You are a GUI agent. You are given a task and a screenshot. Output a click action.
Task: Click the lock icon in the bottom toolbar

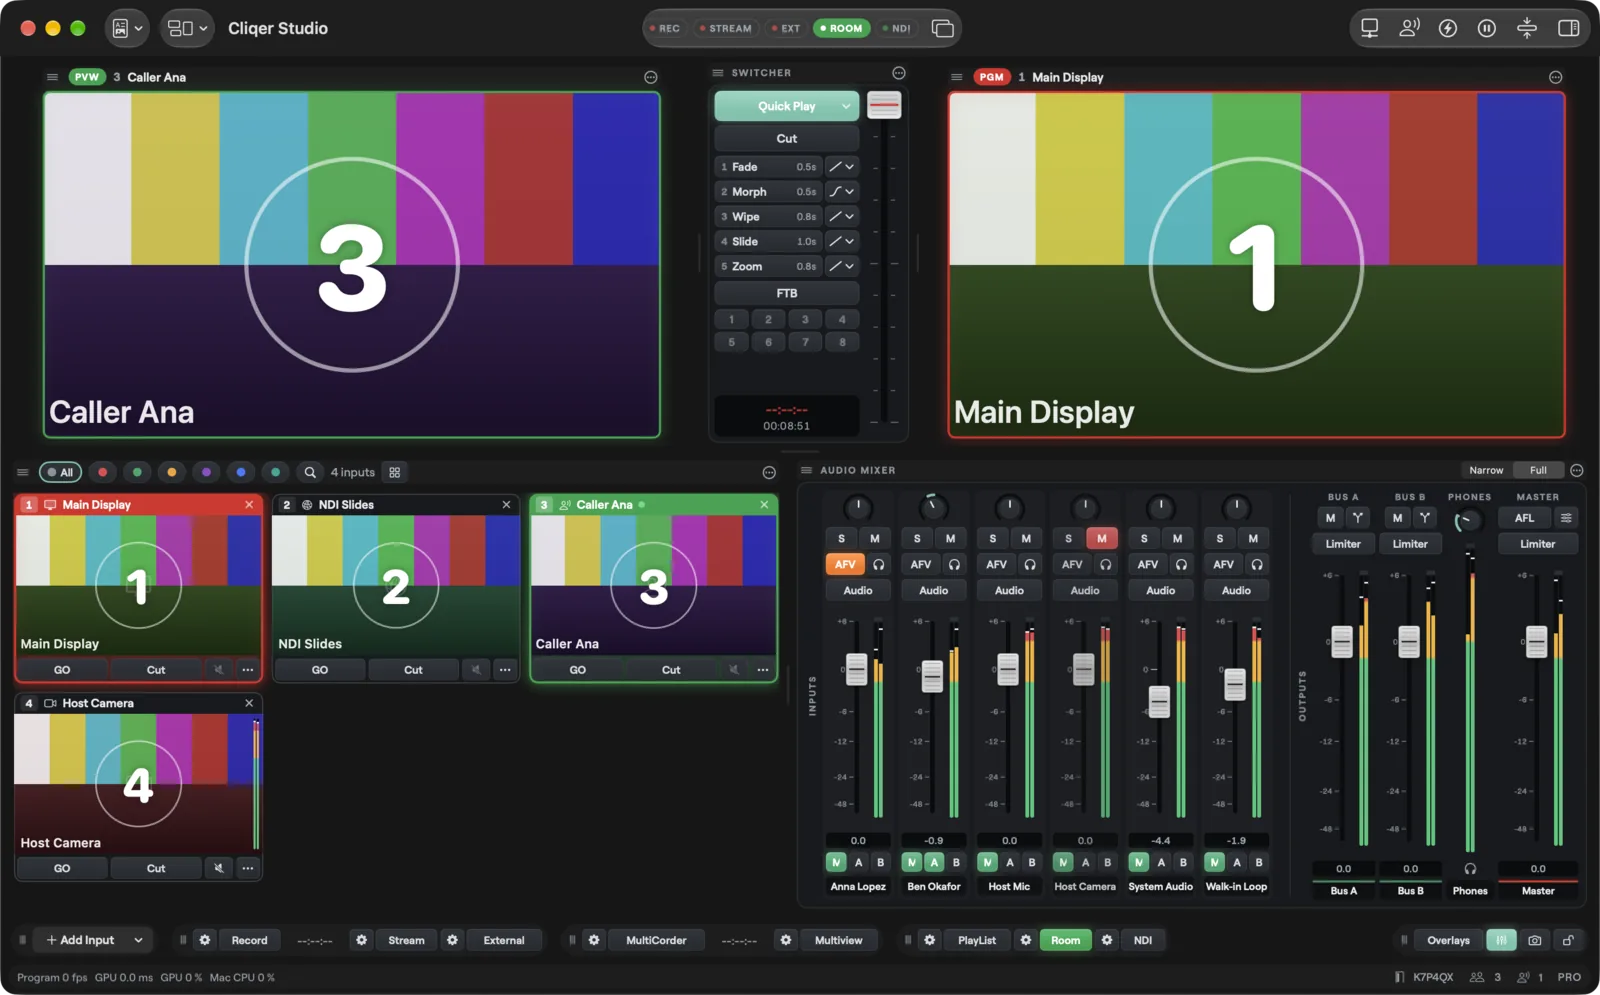pyautogui.click(x=1568, y=940)
